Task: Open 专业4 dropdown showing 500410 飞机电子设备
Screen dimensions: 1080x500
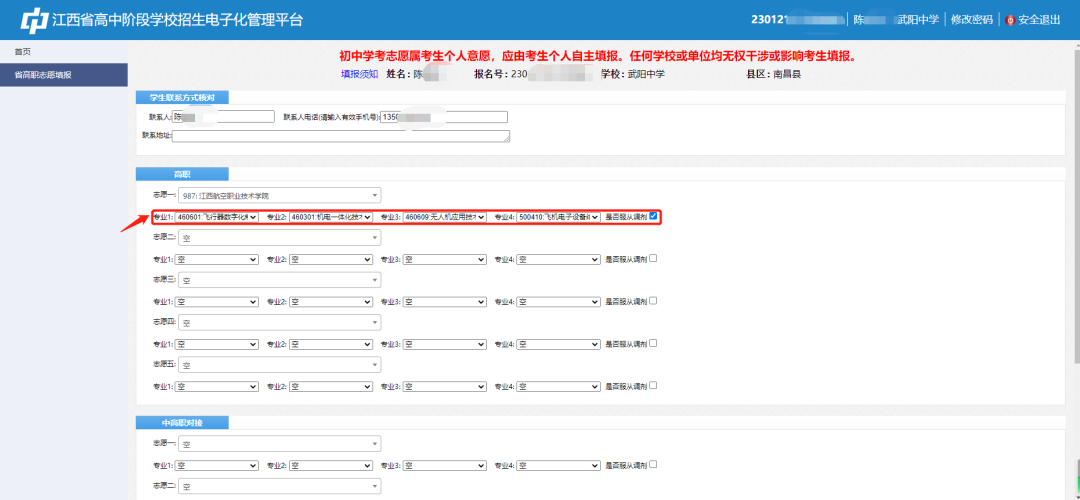Action: (x=559, y=217)
